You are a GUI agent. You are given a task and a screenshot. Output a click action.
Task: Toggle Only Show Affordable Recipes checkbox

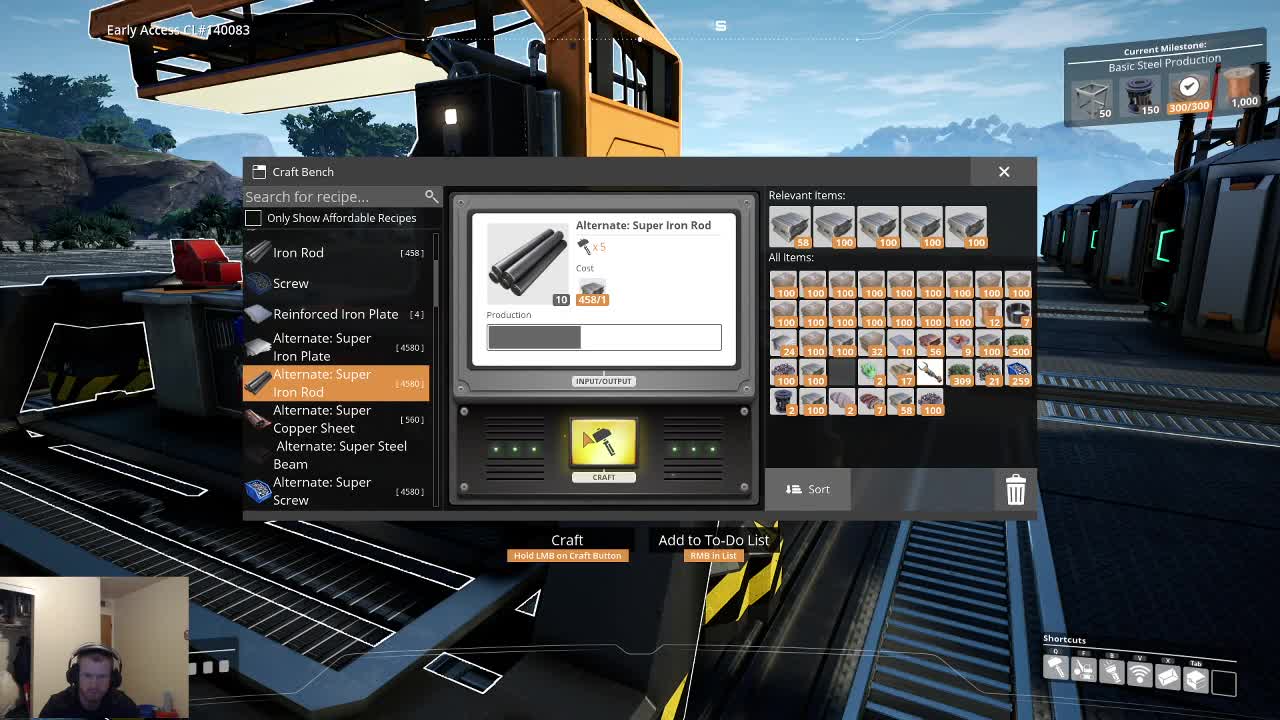tap(253, 218)
